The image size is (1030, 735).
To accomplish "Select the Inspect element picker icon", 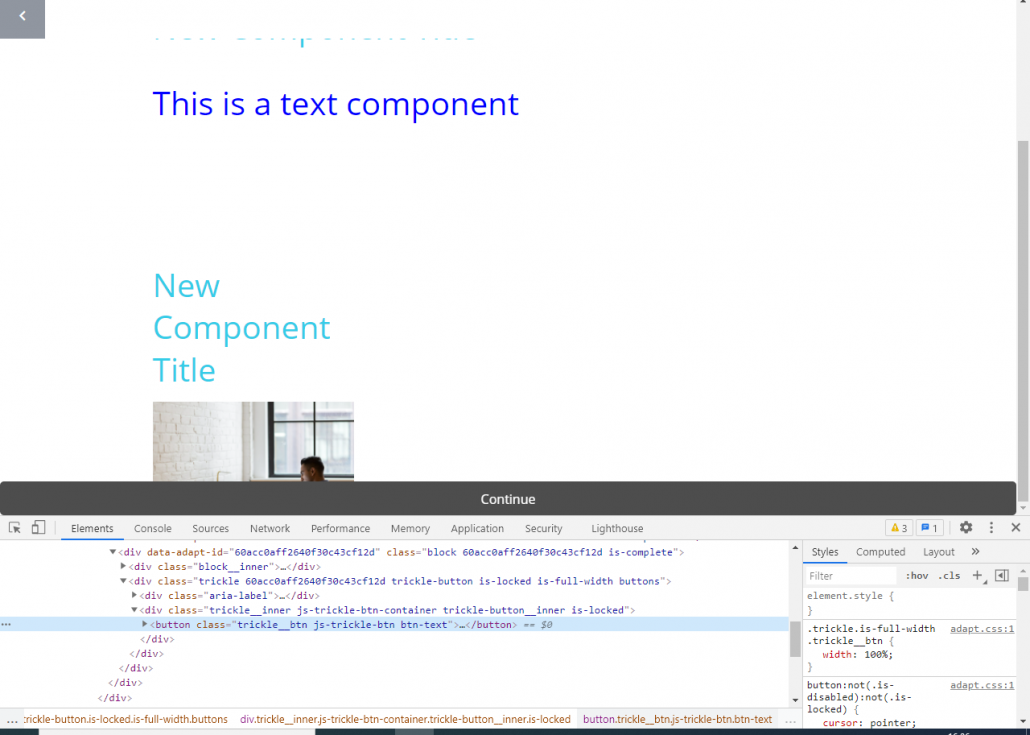I will pos(14,527).
